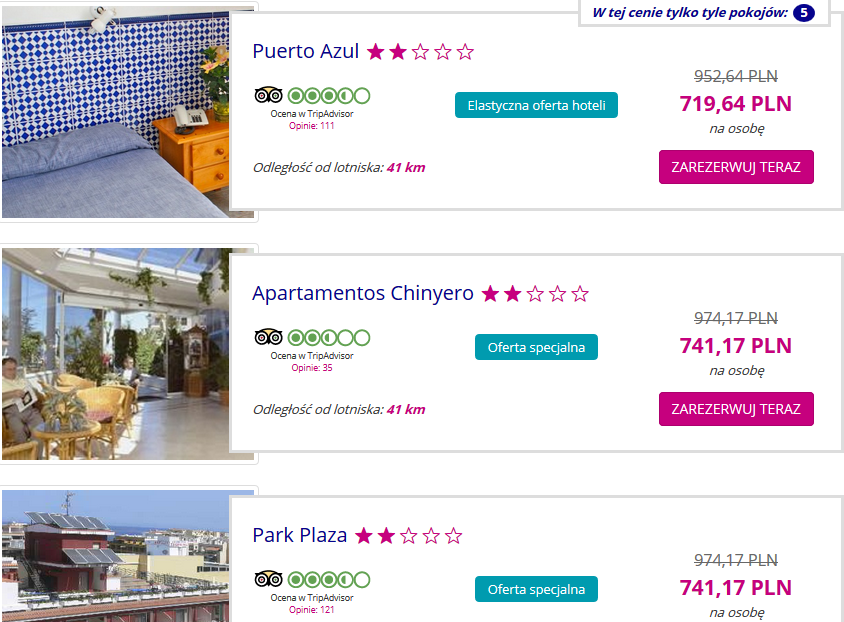Open the Puerto Azul hotel title link
The image size is (844, 622).
tap(305, 51)
